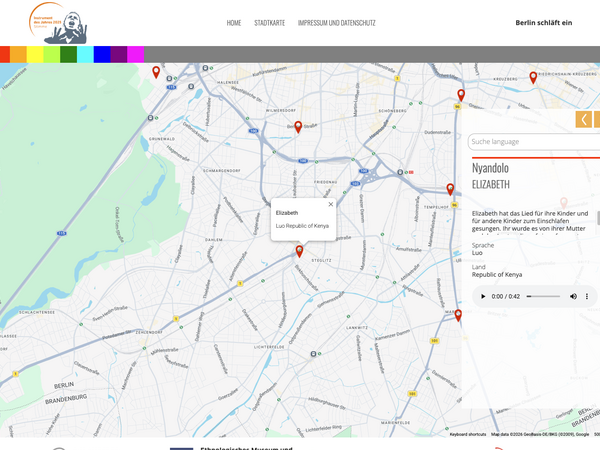Click Luo Republic of Kenya in popup

302,226
